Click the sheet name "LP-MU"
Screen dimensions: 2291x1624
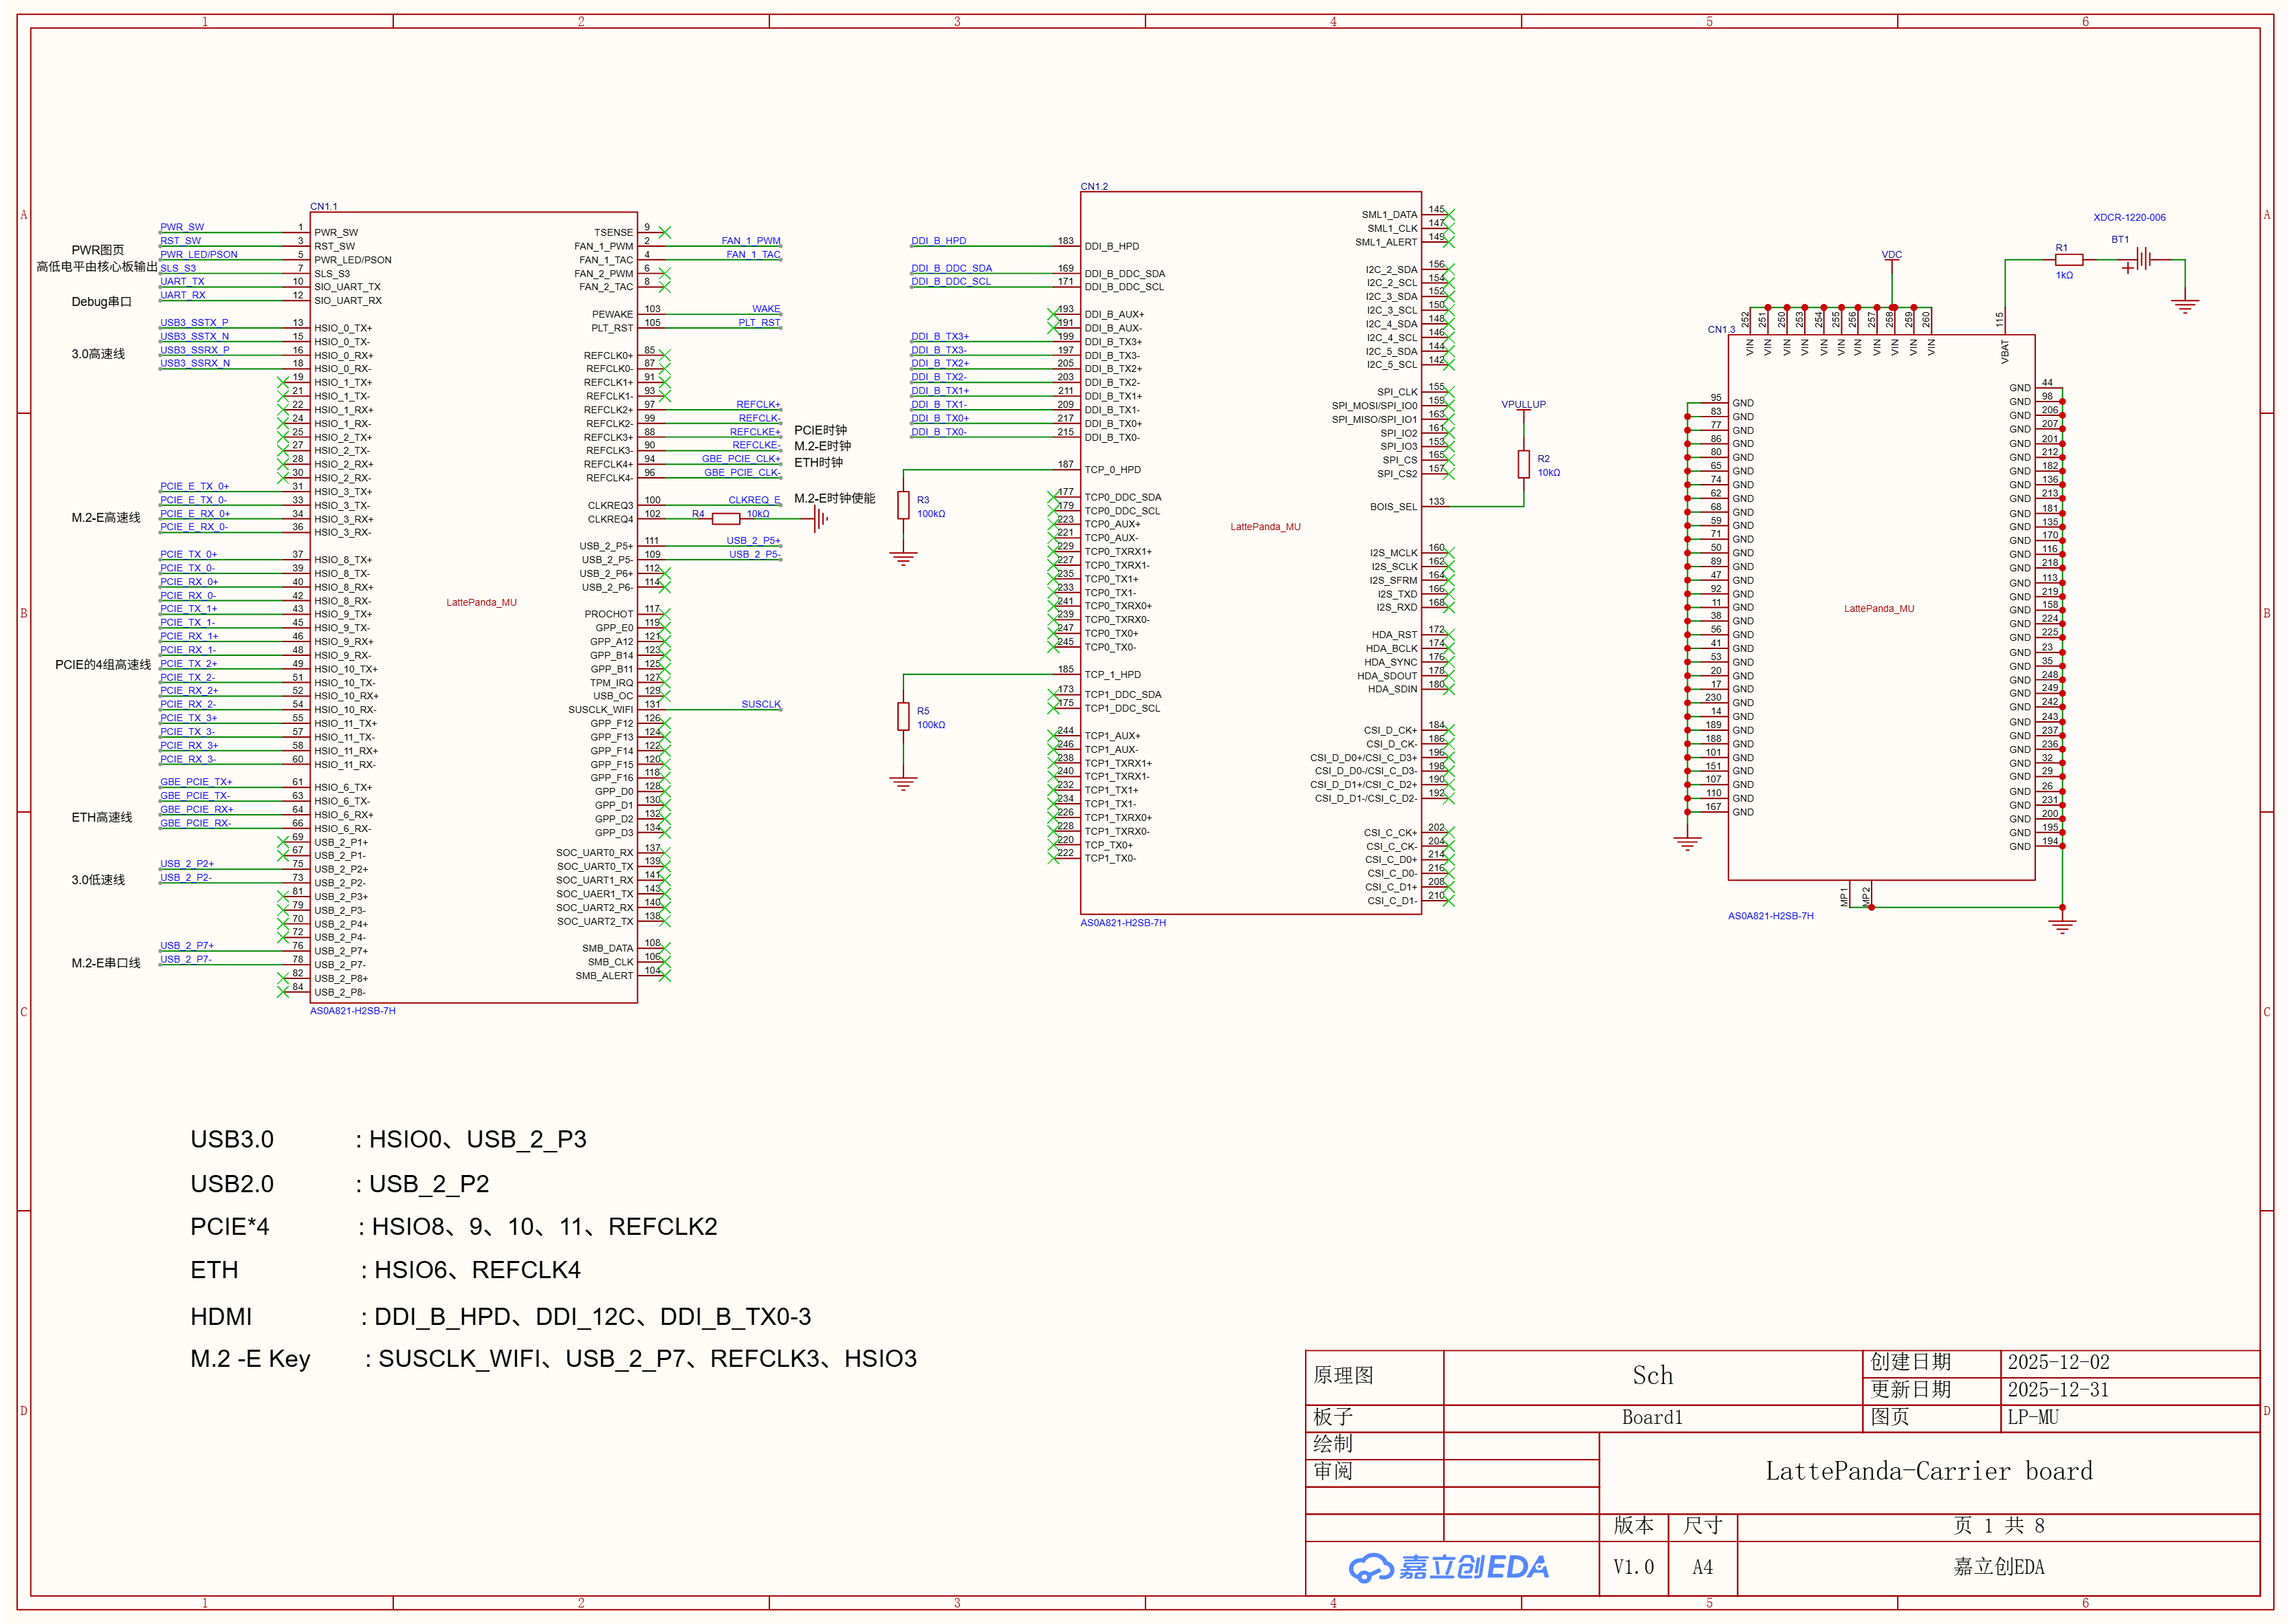point(2033,1417)
